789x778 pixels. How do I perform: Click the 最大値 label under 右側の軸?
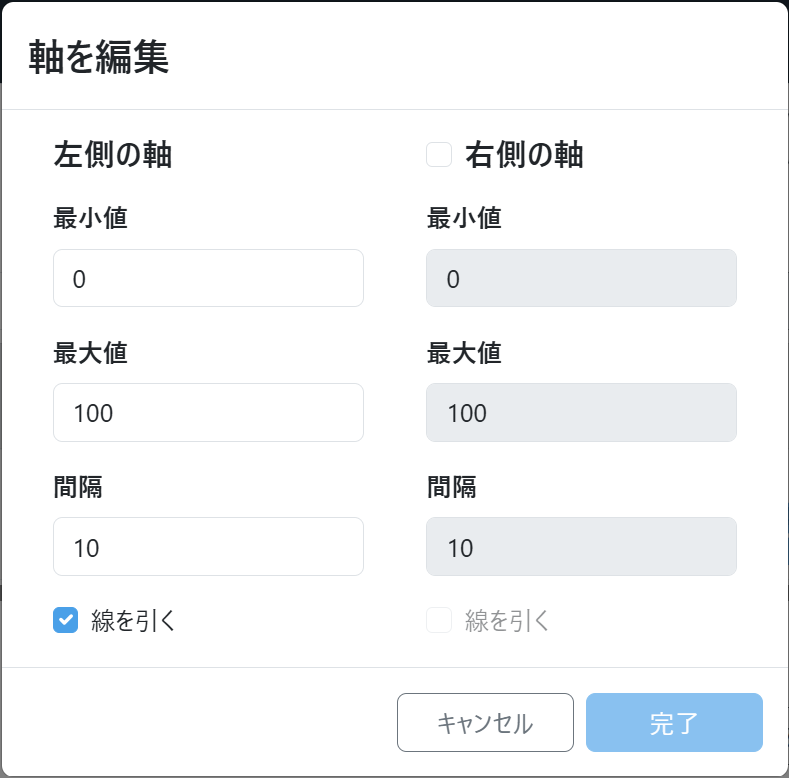[464, 352]
